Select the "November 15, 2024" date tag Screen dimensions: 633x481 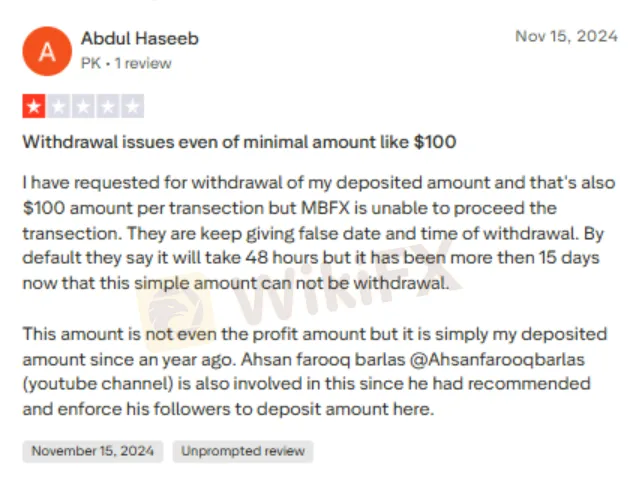click(x=93, y=451)
